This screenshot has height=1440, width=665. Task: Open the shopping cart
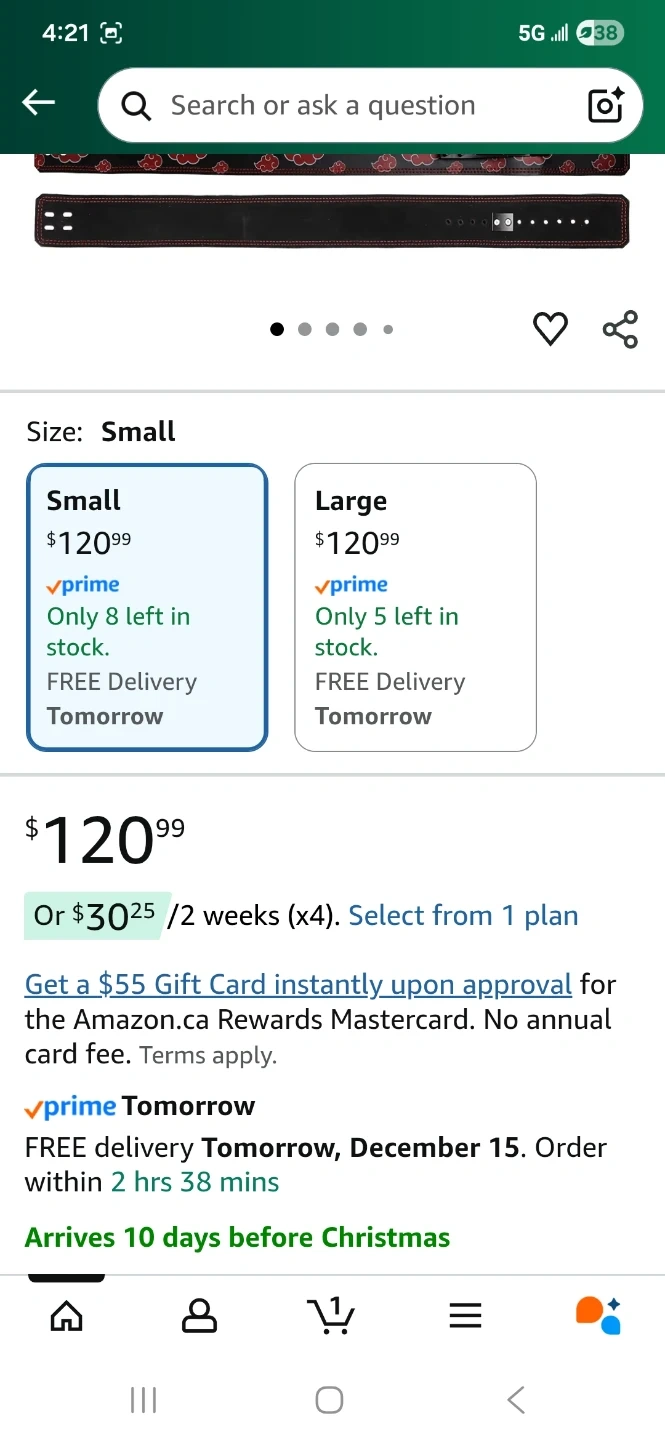(x=331, y=1315)
